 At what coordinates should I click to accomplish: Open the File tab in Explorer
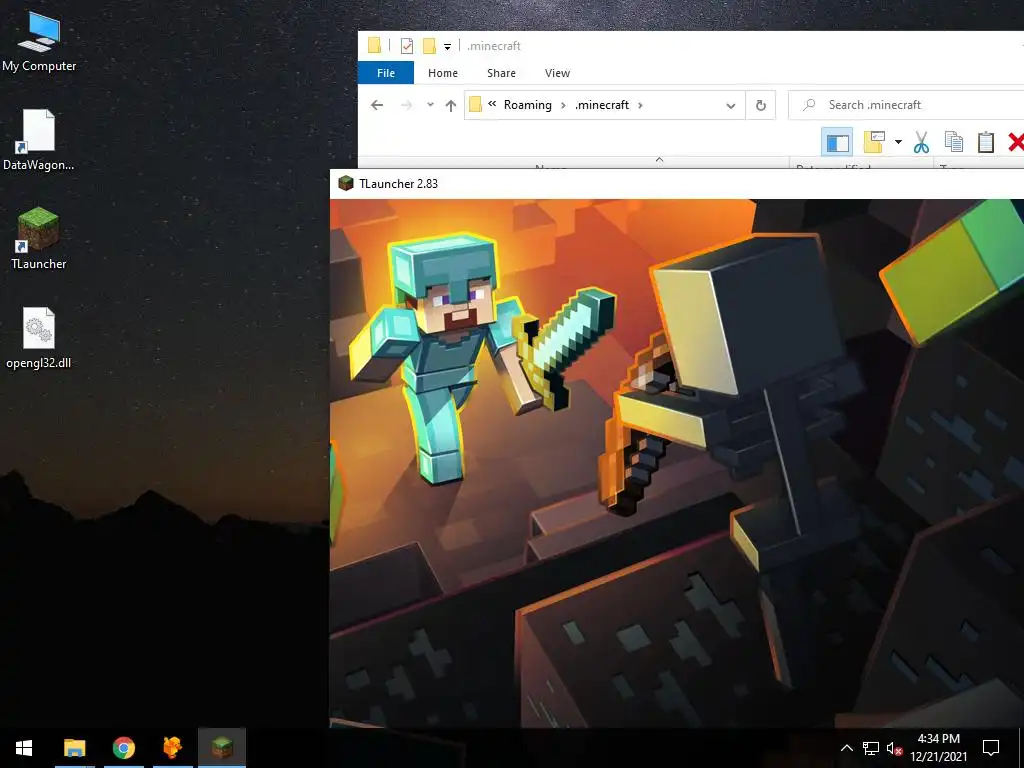386,73
